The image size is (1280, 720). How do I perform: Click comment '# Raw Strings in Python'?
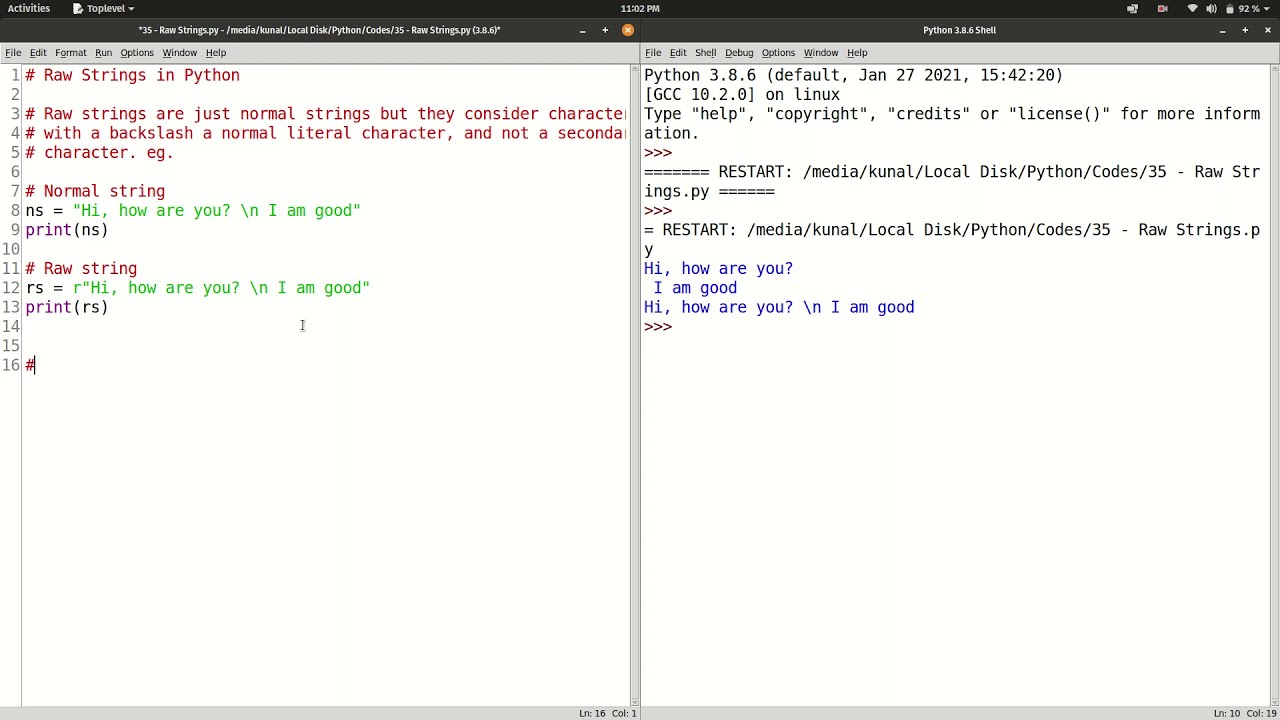pos(132,75)
